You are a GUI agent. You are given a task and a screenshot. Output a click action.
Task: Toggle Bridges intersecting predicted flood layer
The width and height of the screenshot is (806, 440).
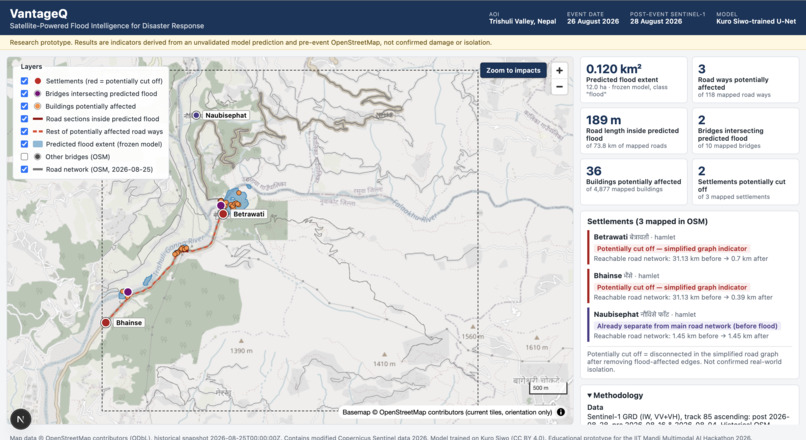pyautogui.click(x=24, y=94)
